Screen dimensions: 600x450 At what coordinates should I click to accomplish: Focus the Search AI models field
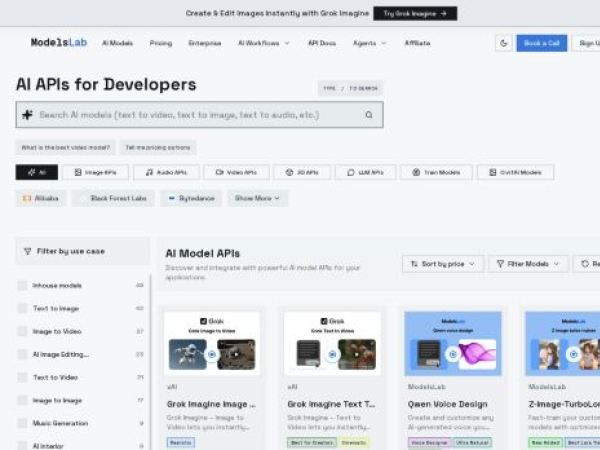[199, 115]
